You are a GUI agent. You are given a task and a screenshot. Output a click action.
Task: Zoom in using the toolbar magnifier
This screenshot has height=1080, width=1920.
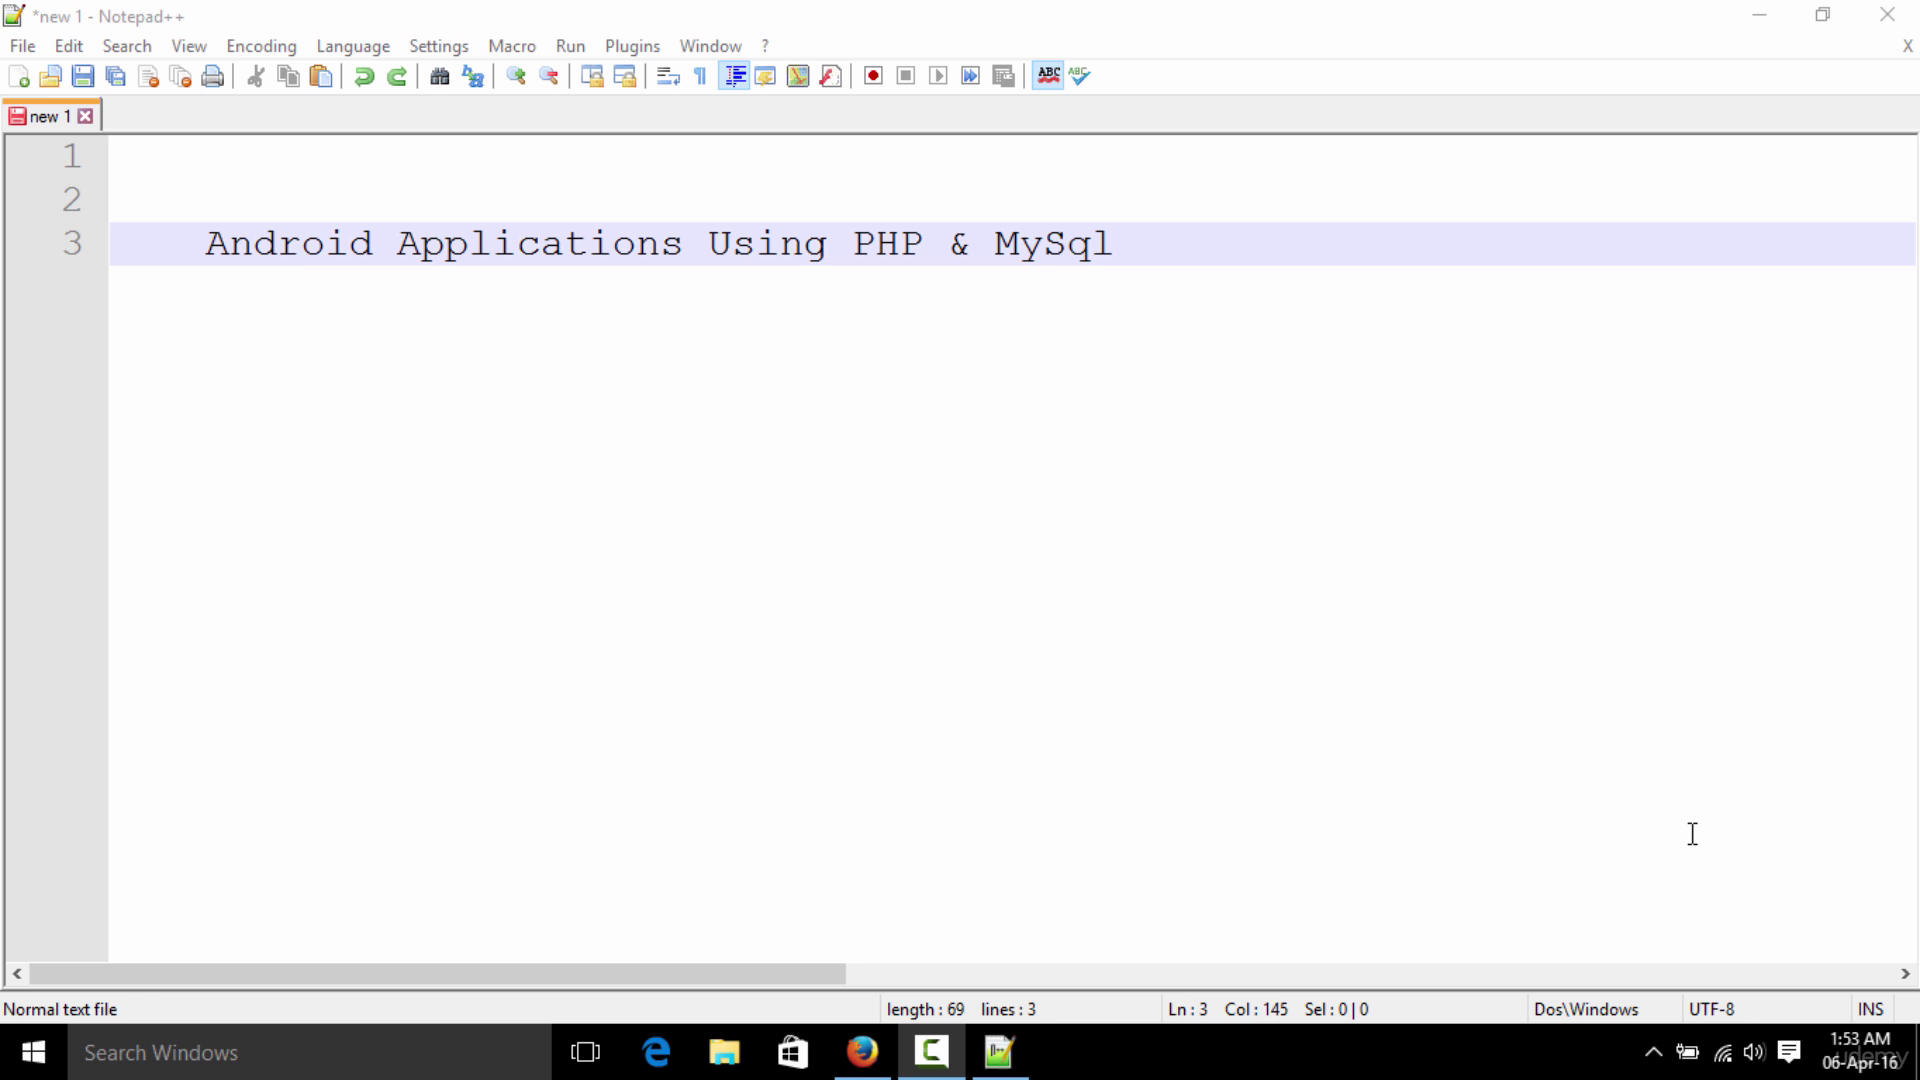click(x=516, y=76)
